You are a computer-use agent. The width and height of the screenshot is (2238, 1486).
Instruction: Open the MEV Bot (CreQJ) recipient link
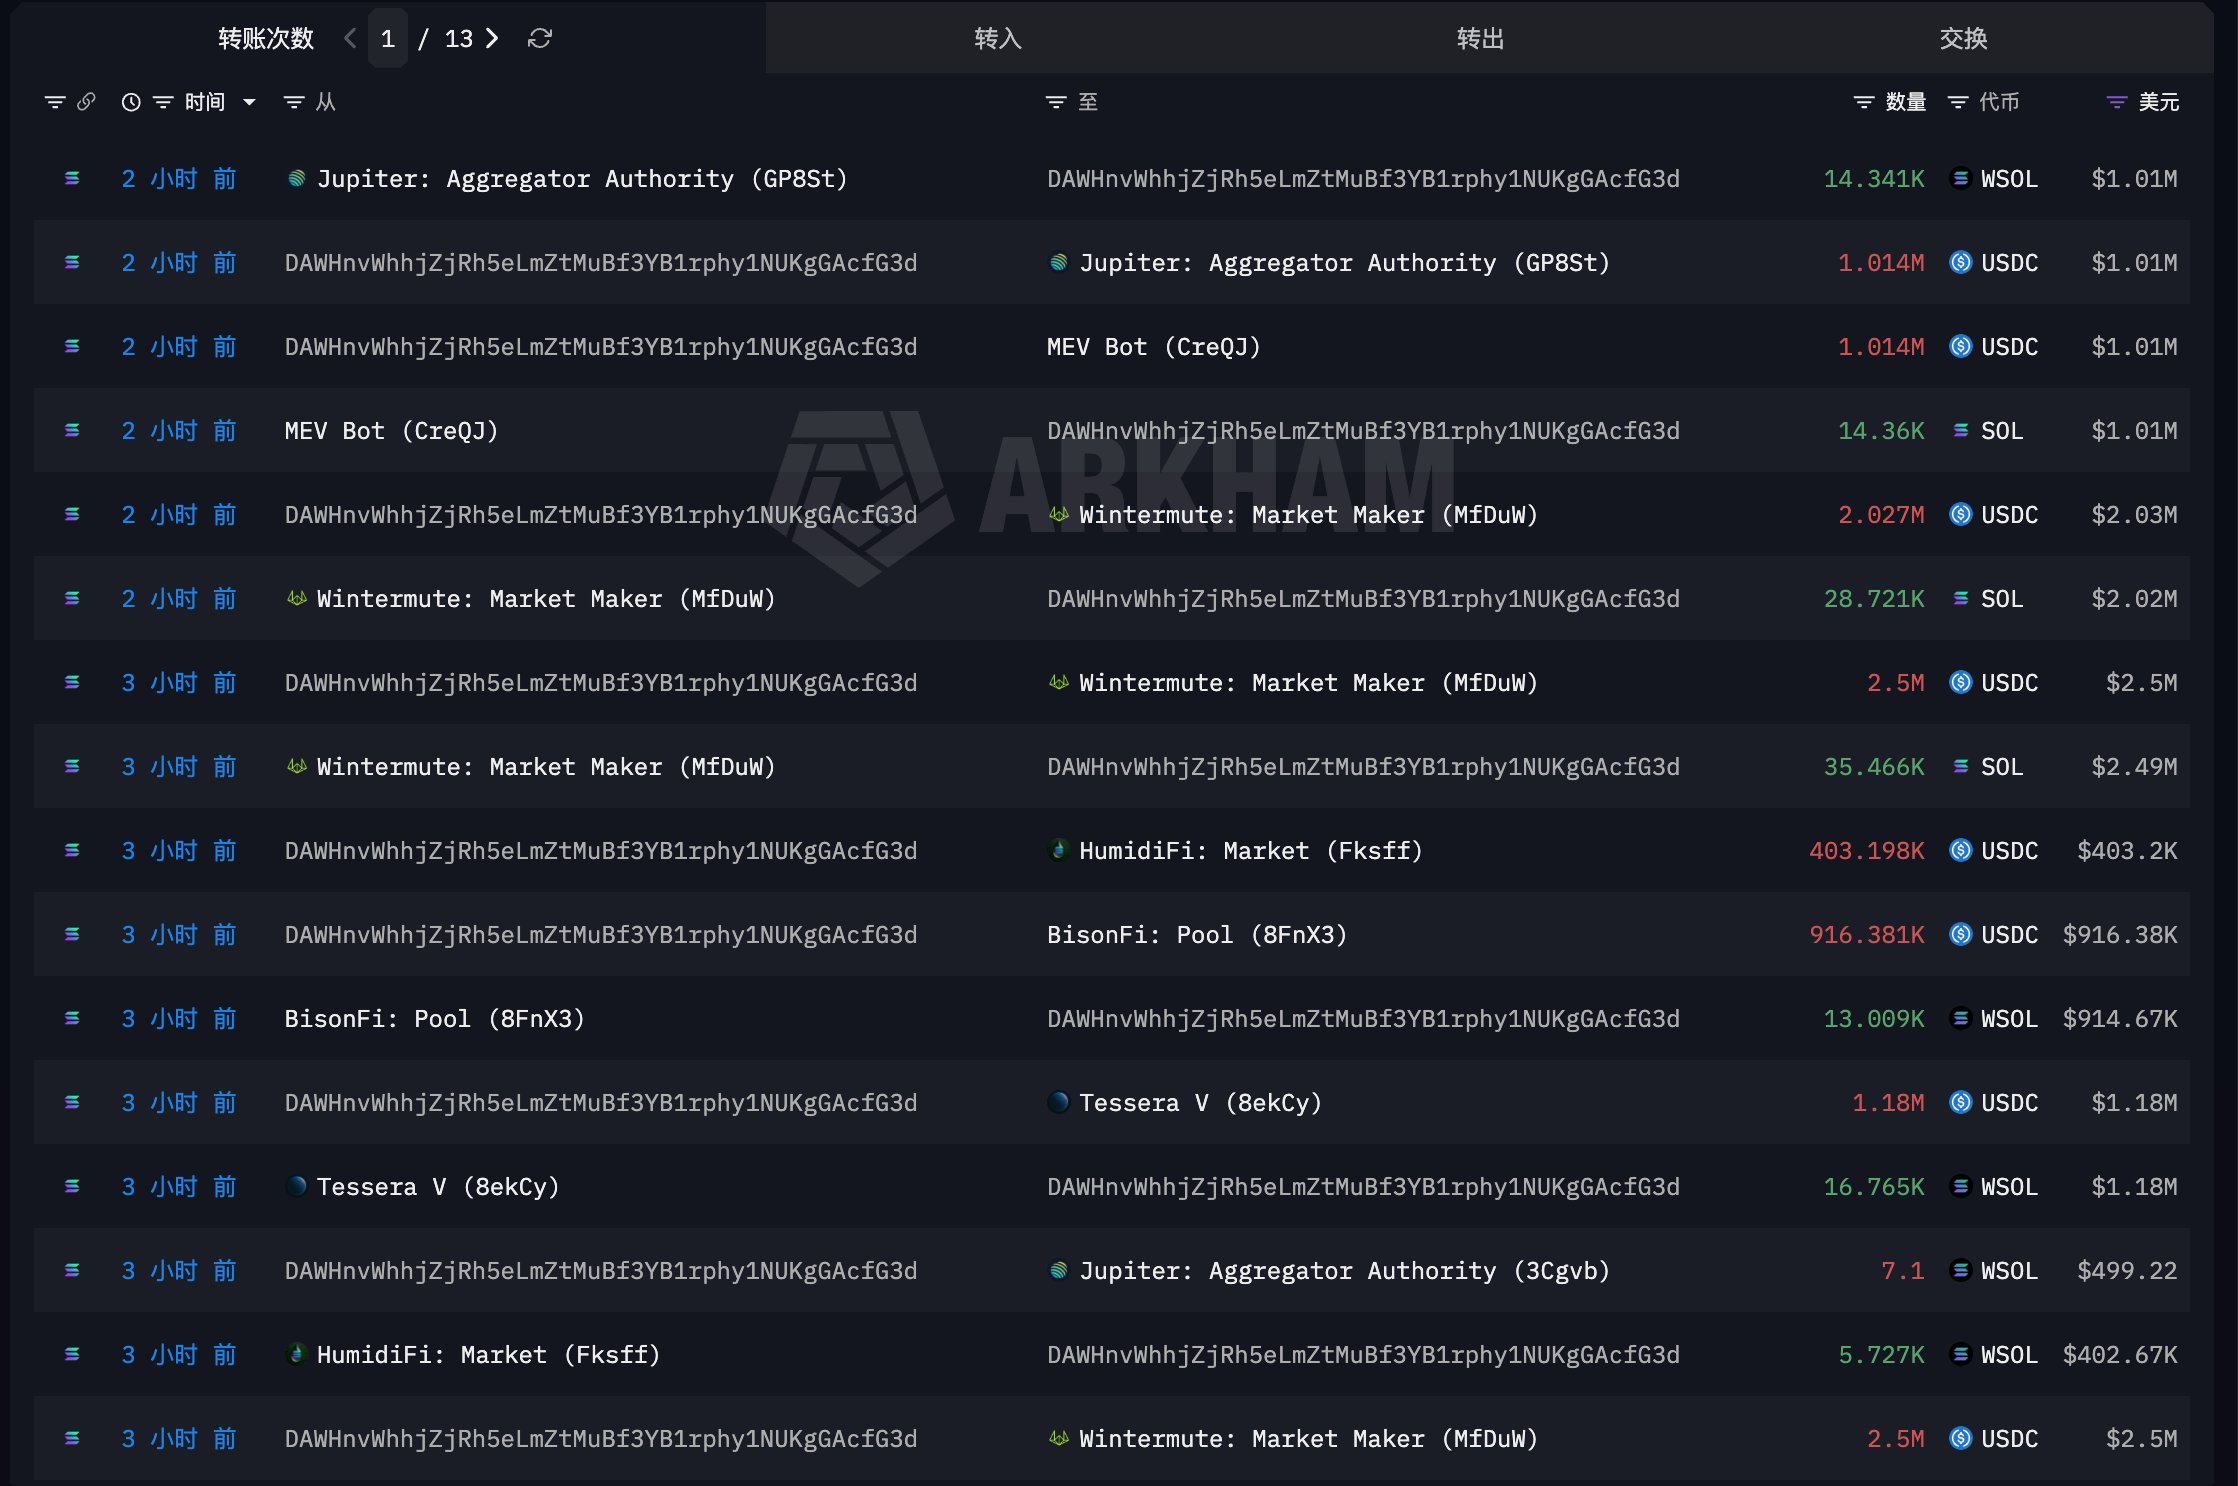pyautogui.click(x=1154, y=347)
